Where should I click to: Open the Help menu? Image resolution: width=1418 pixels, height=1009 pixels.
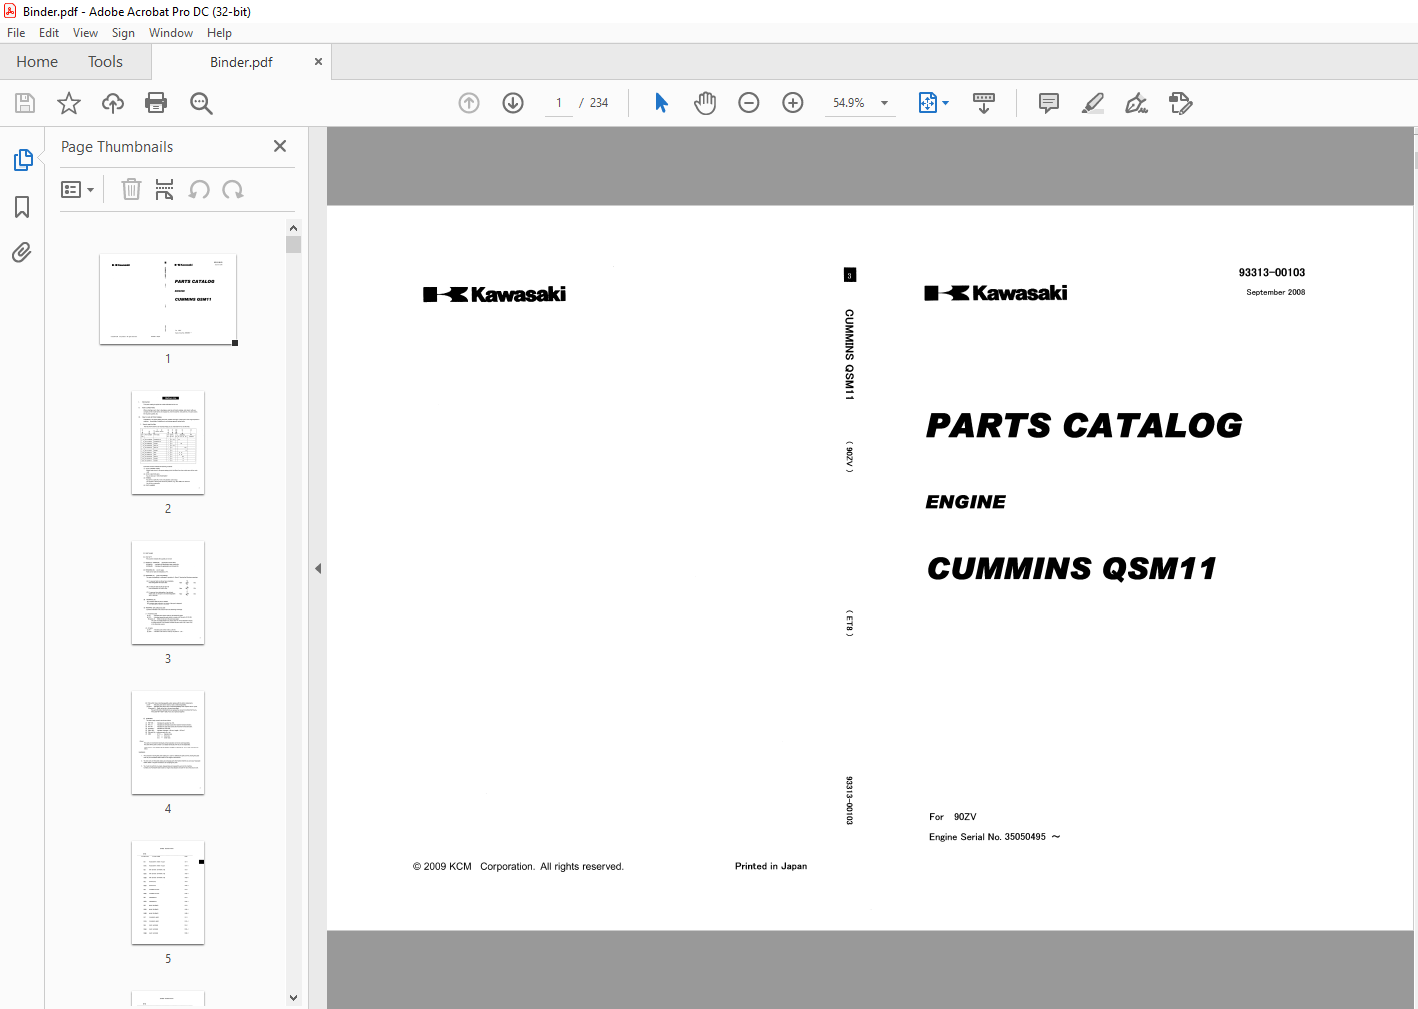click(219, 33)
